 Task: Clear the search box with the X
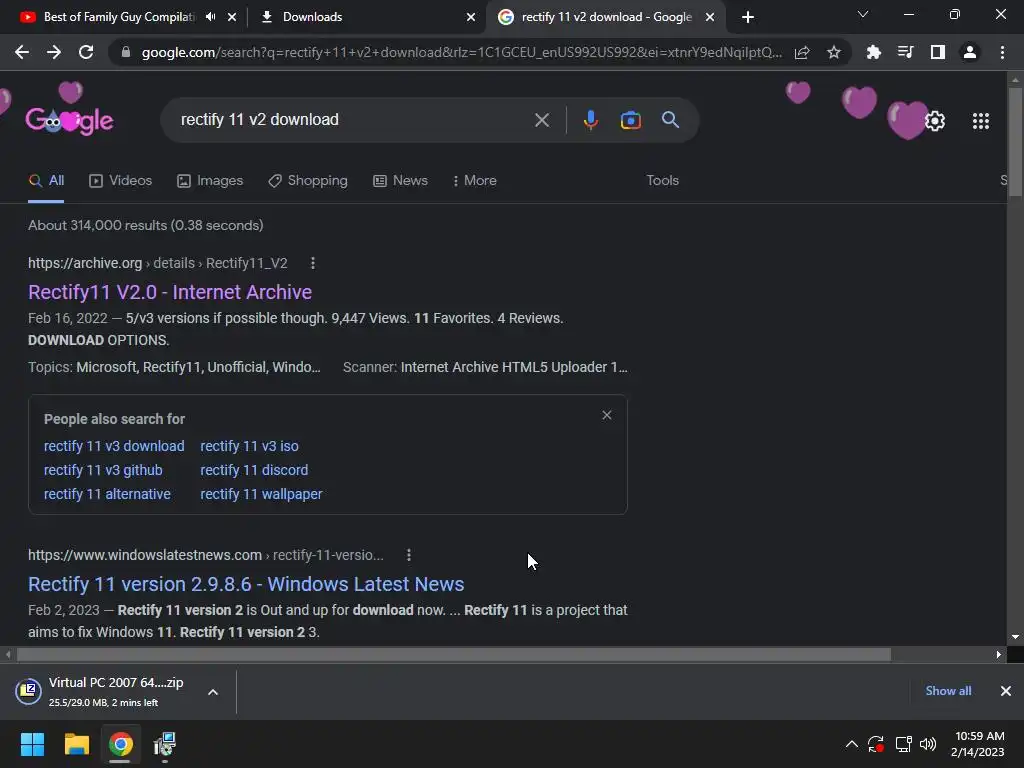click(541, 120)
